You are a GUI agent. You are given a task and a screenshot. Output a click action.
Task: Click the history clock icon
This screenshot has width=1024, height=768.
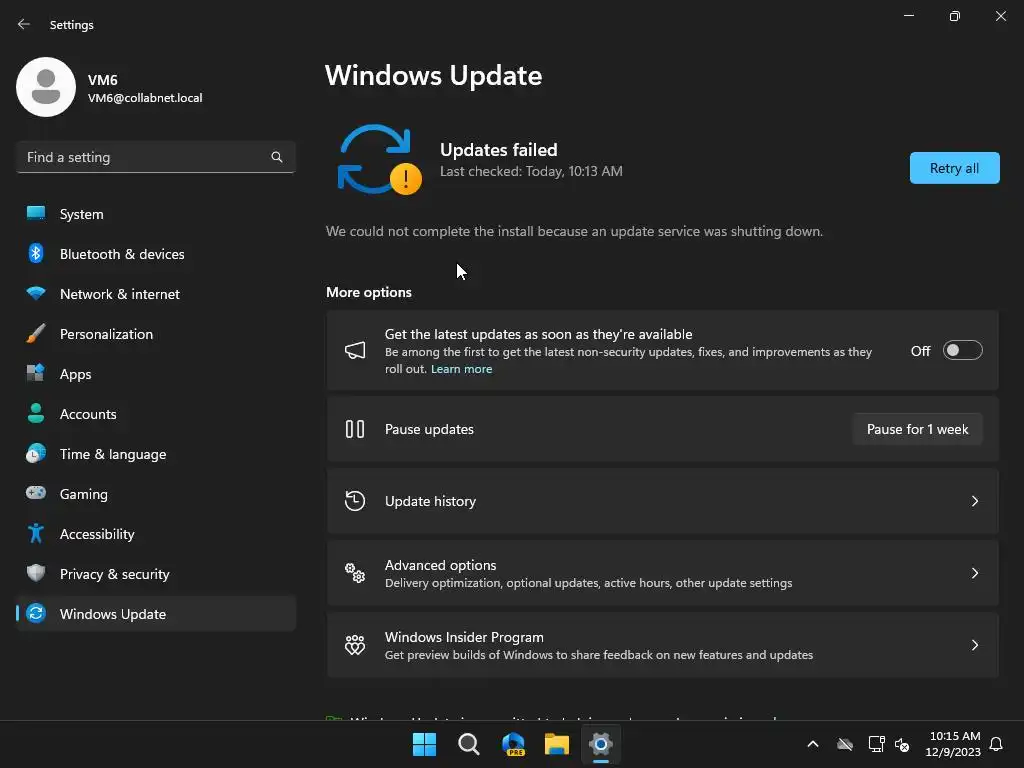point(355,501)
